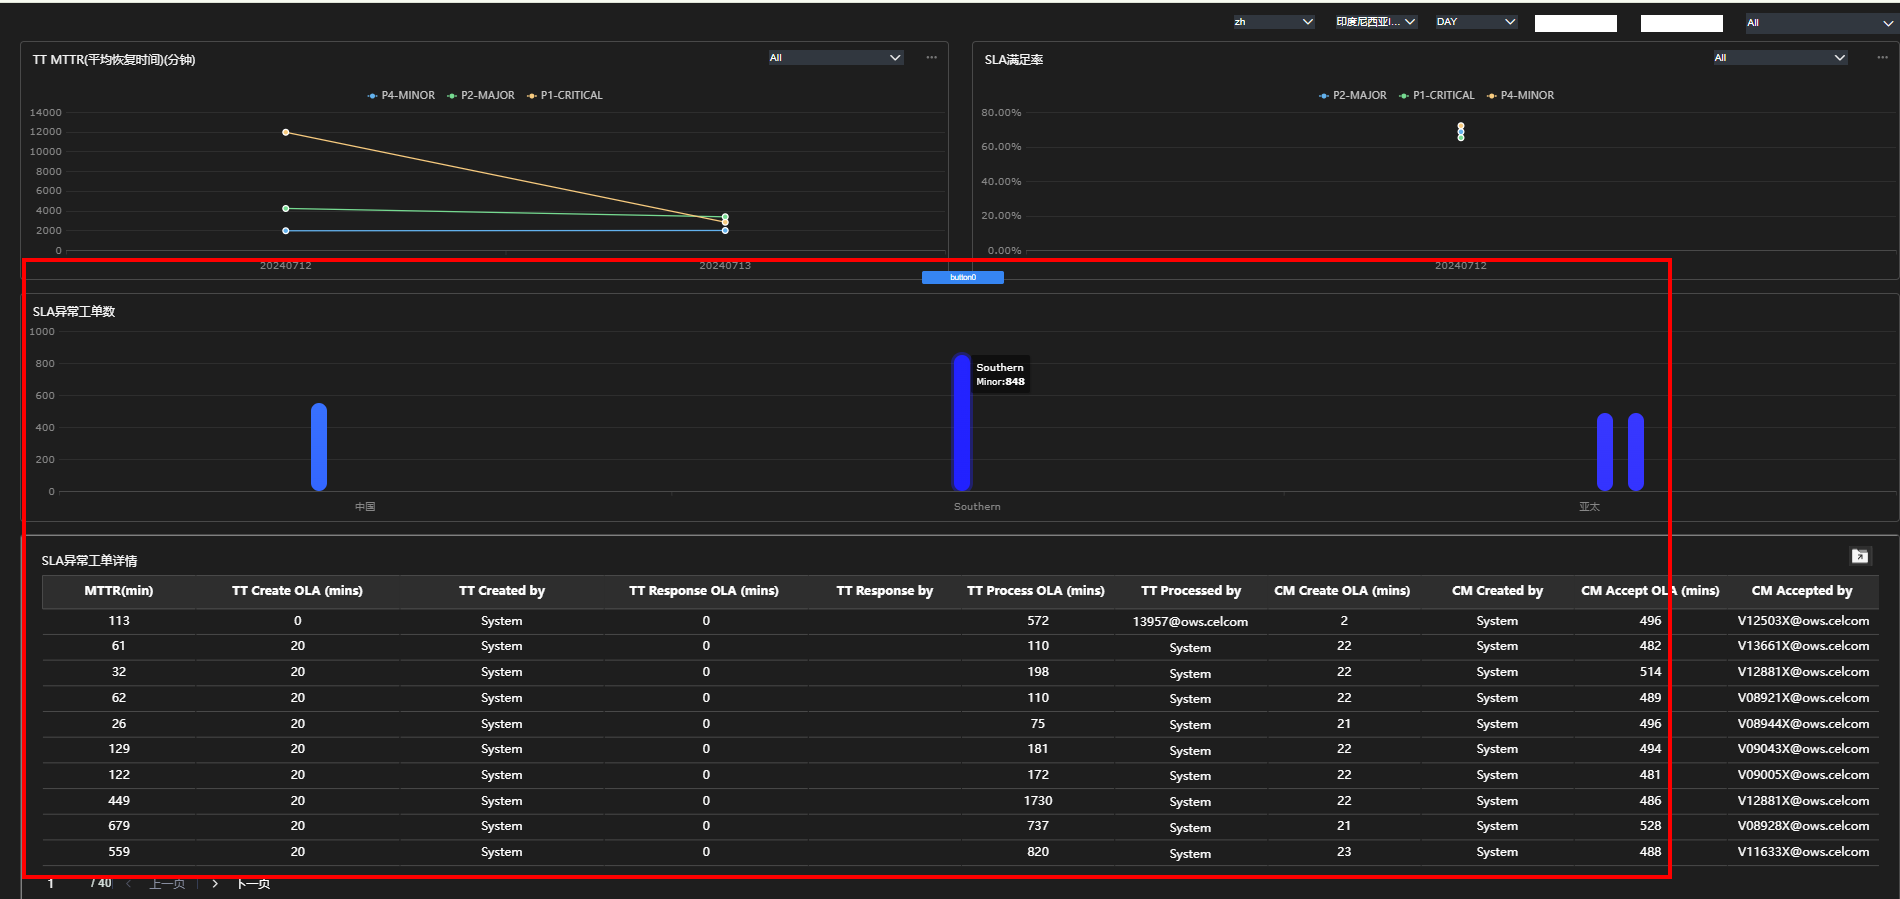Open the more options menu of SLA满足率 panel
1900x899 pixels.
[x=1881, y=57]
